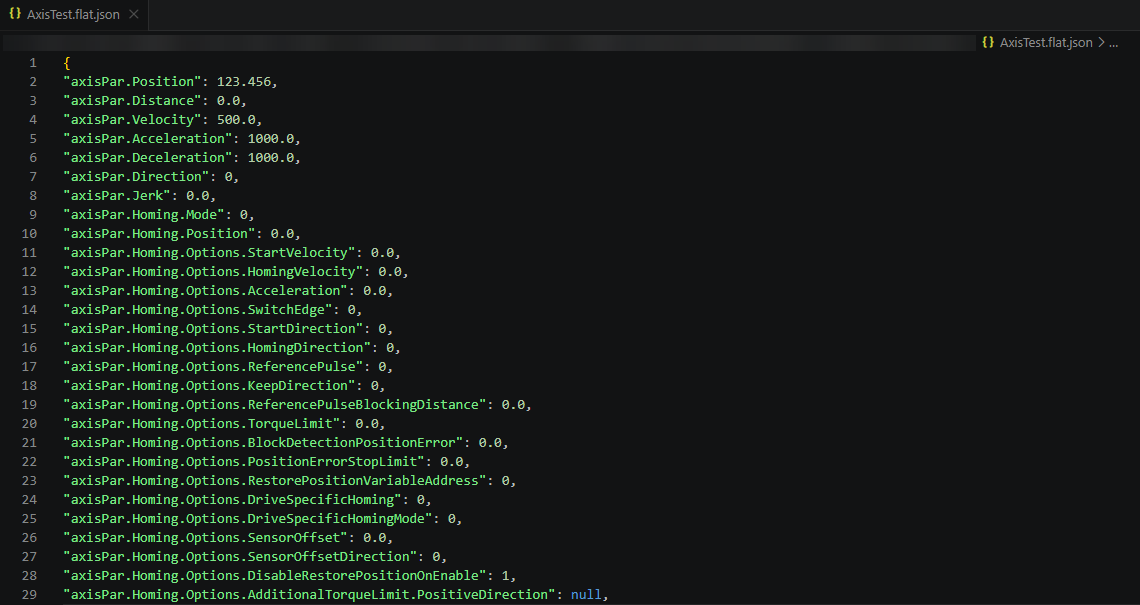1140x605 pixels.
Task: Click the Homing.Options.Acceleration key
Action: coord(206,290)
